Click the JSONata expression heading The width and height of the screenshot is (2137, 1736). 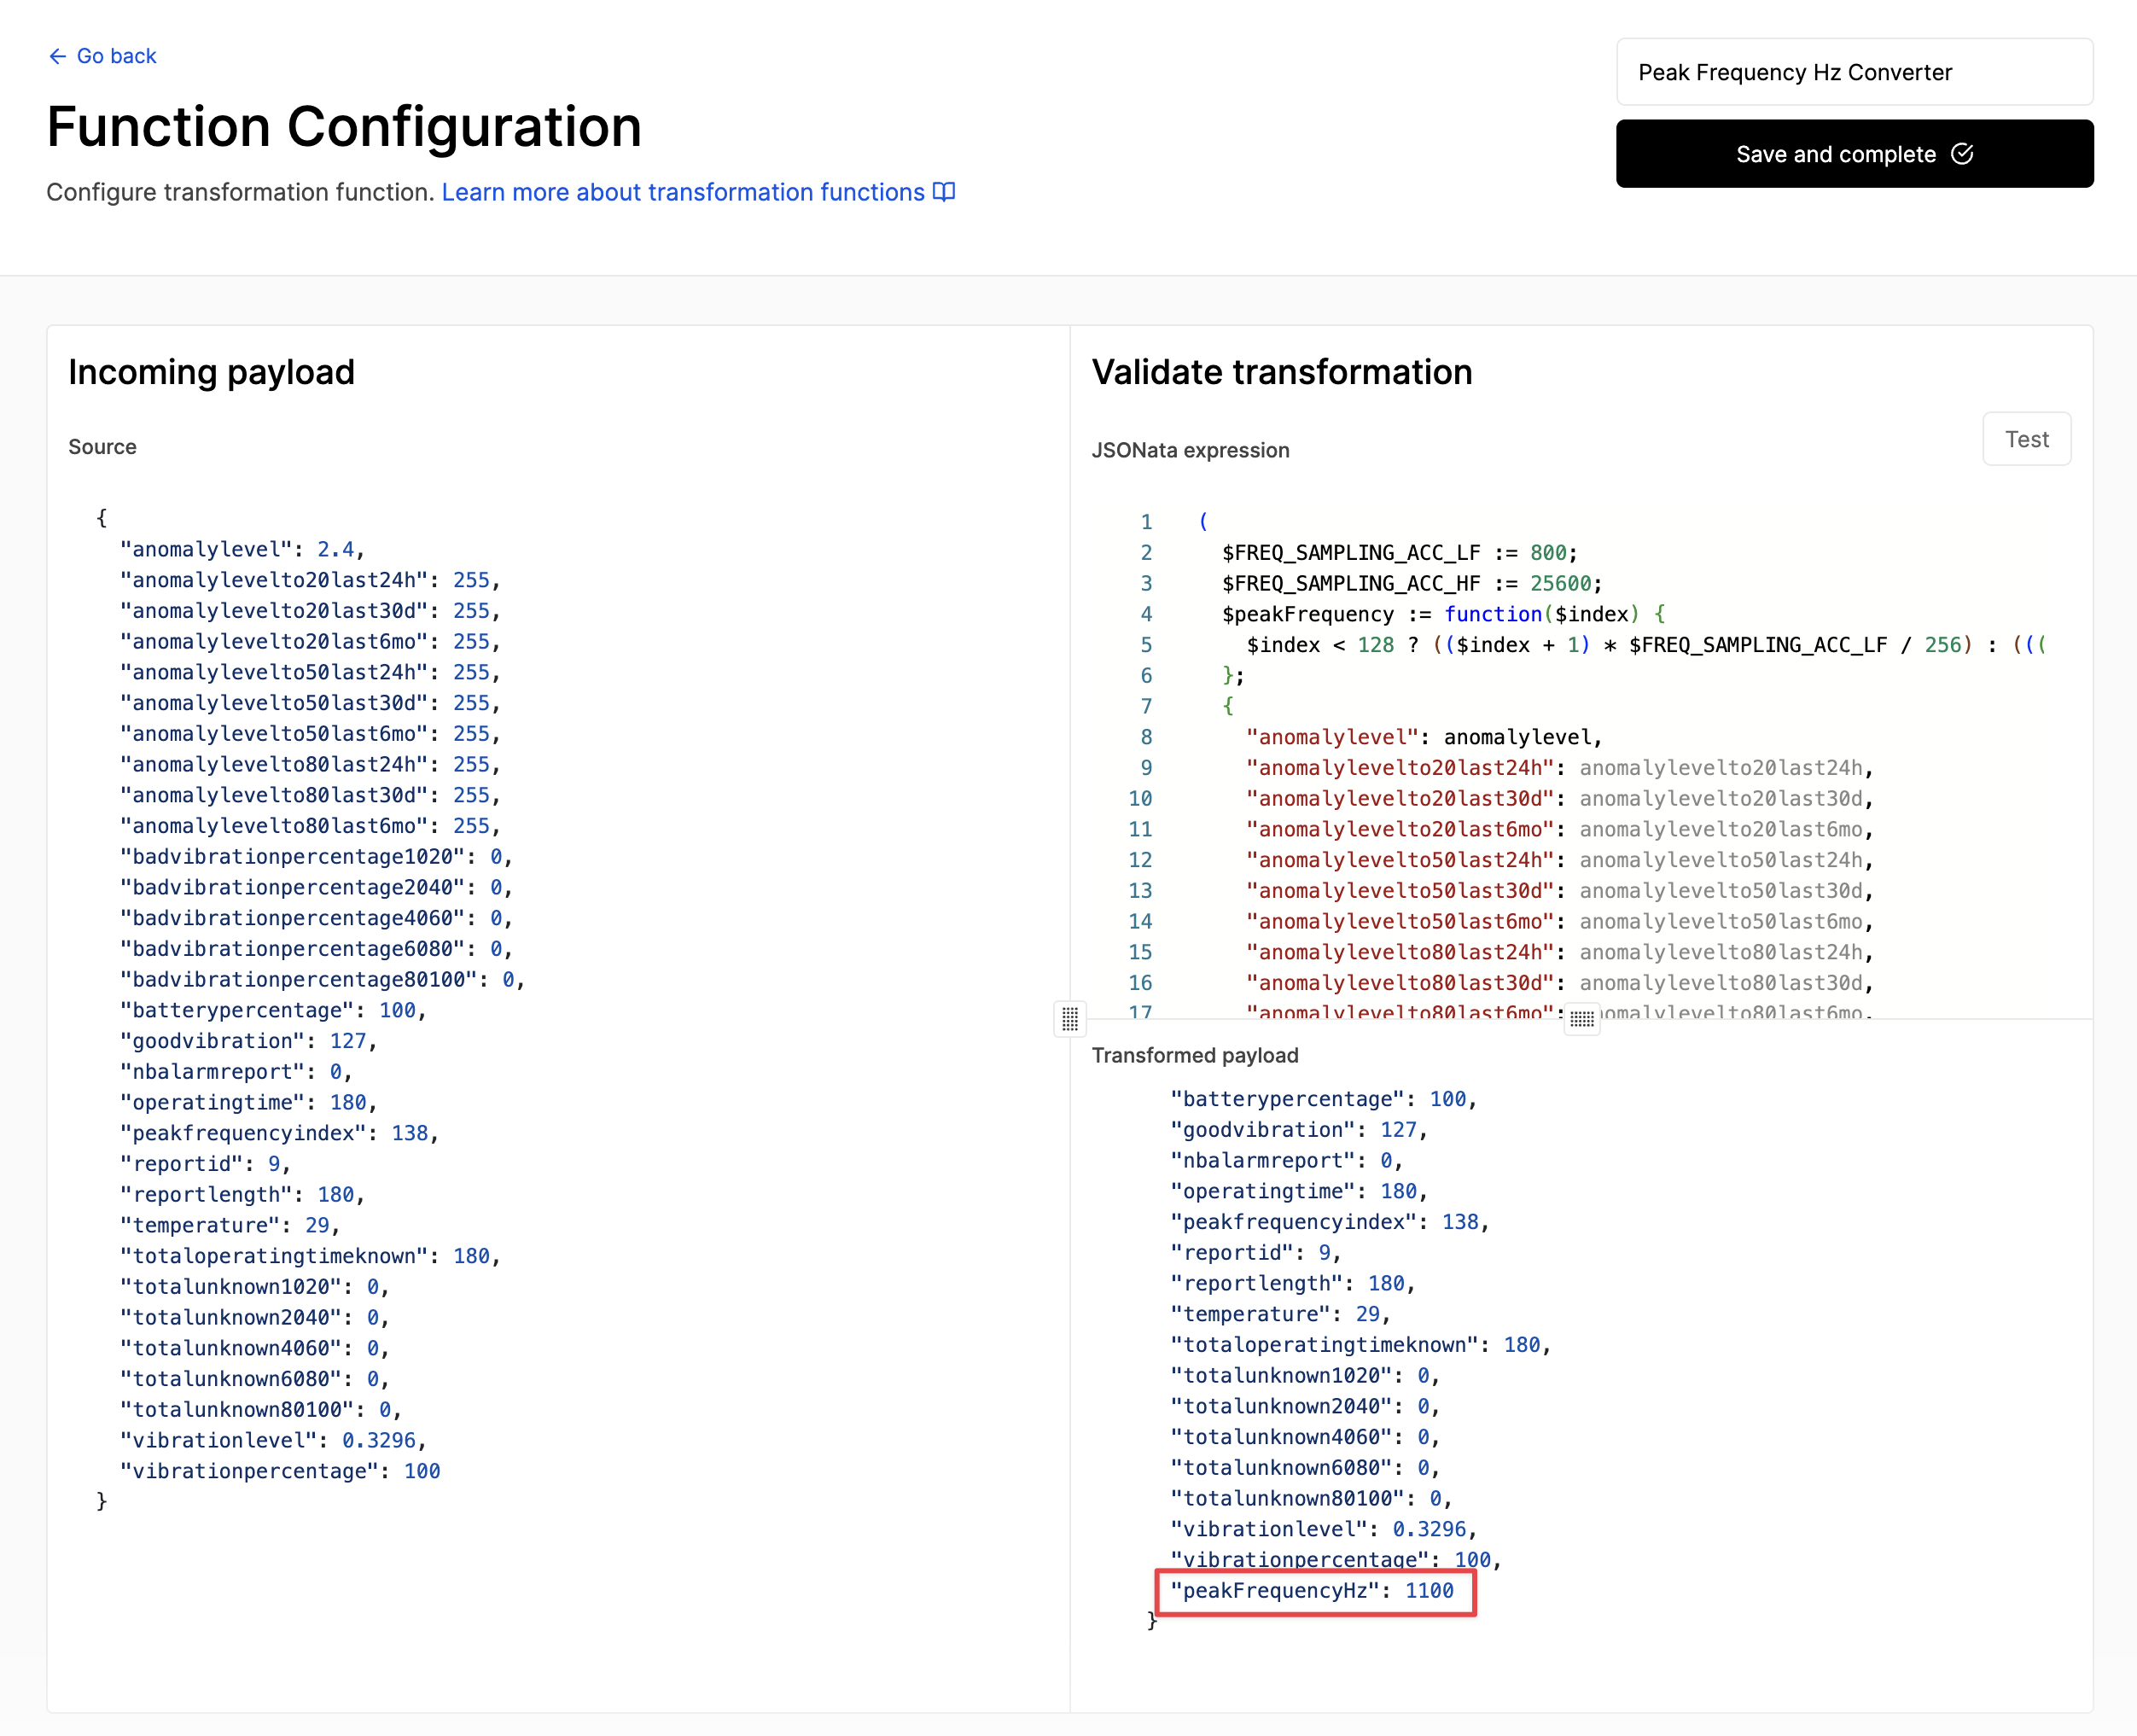pos(1190,450)
